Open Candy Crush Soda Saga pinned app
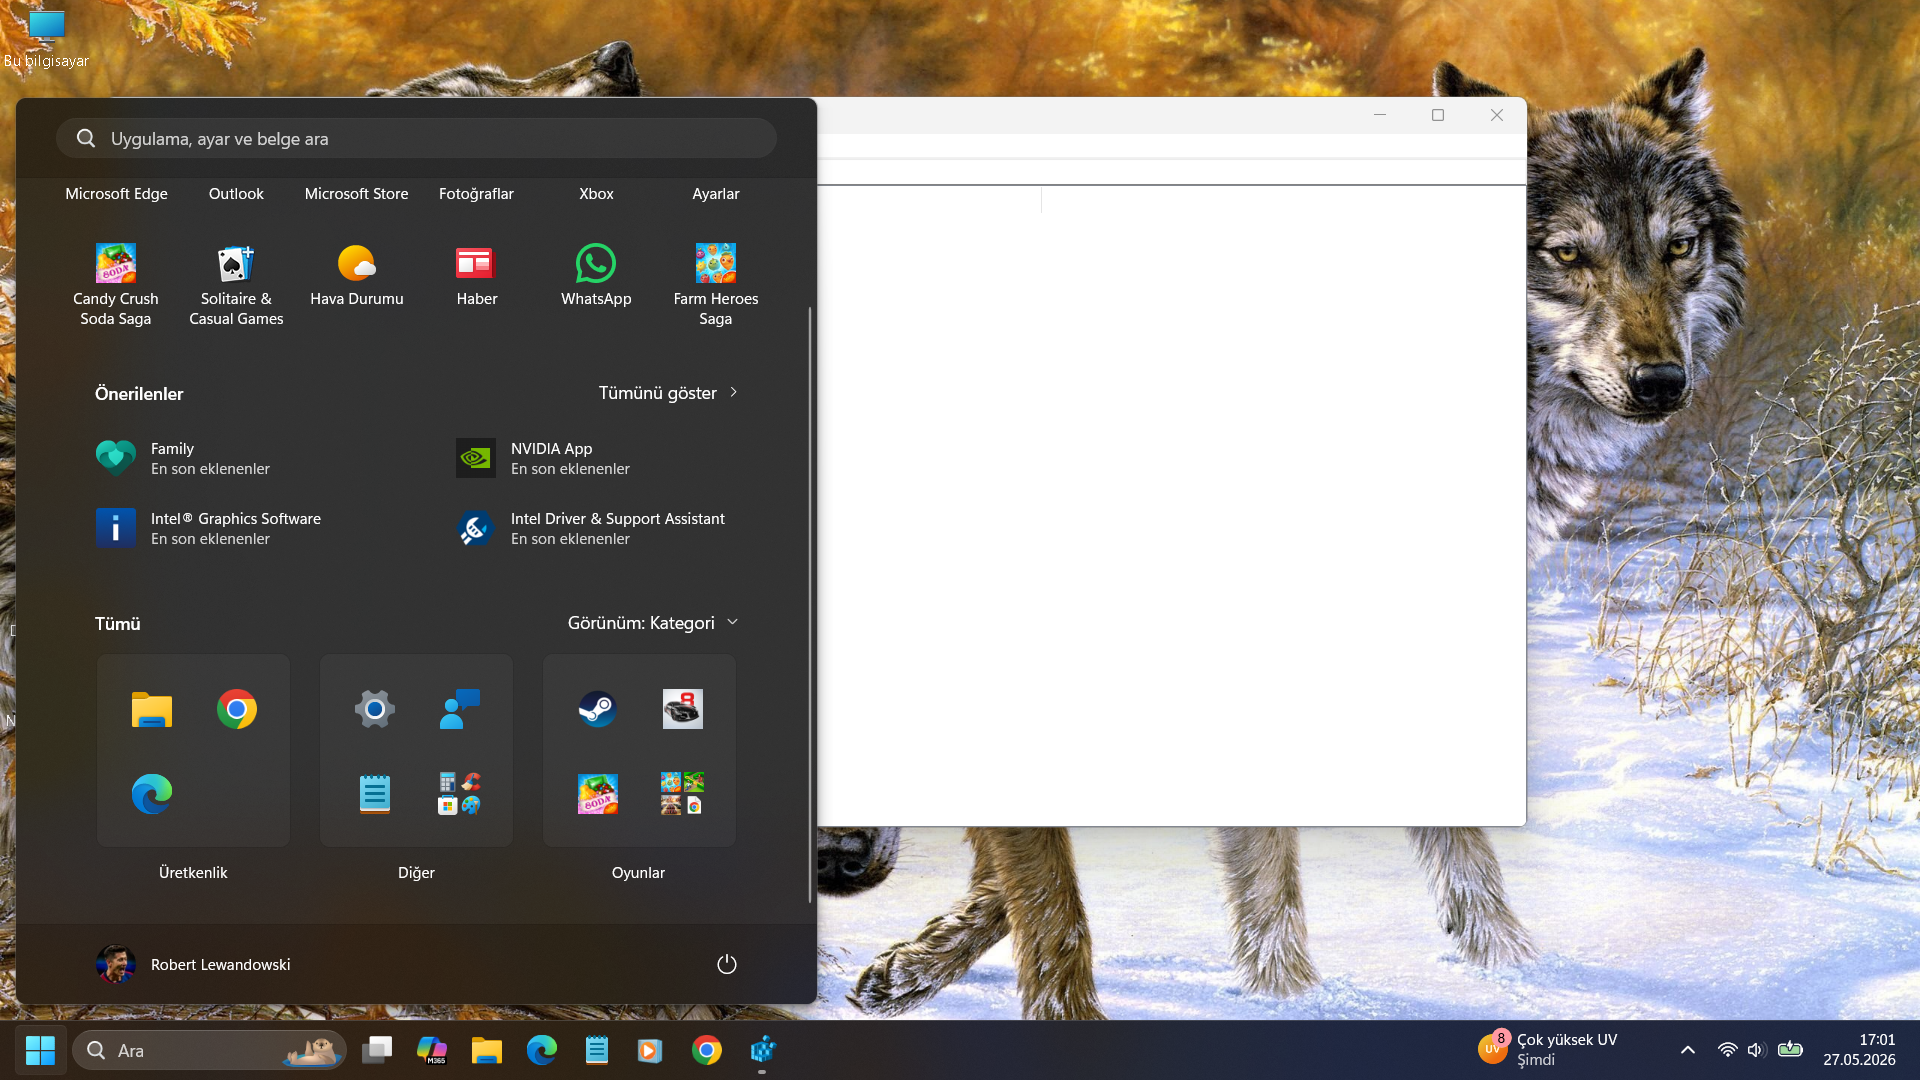 [x=116, y=285]
